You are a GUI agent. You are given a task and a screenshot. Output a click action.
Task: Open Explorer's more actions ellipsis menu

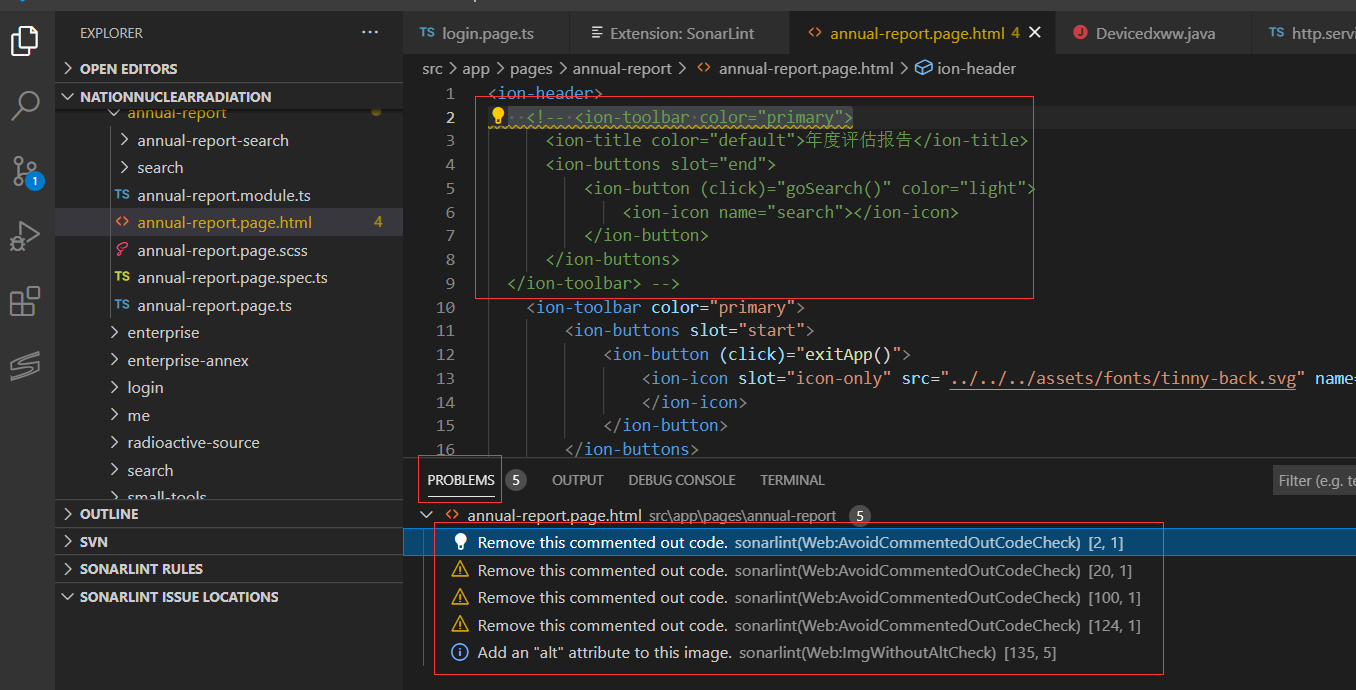tap(370, 33)
